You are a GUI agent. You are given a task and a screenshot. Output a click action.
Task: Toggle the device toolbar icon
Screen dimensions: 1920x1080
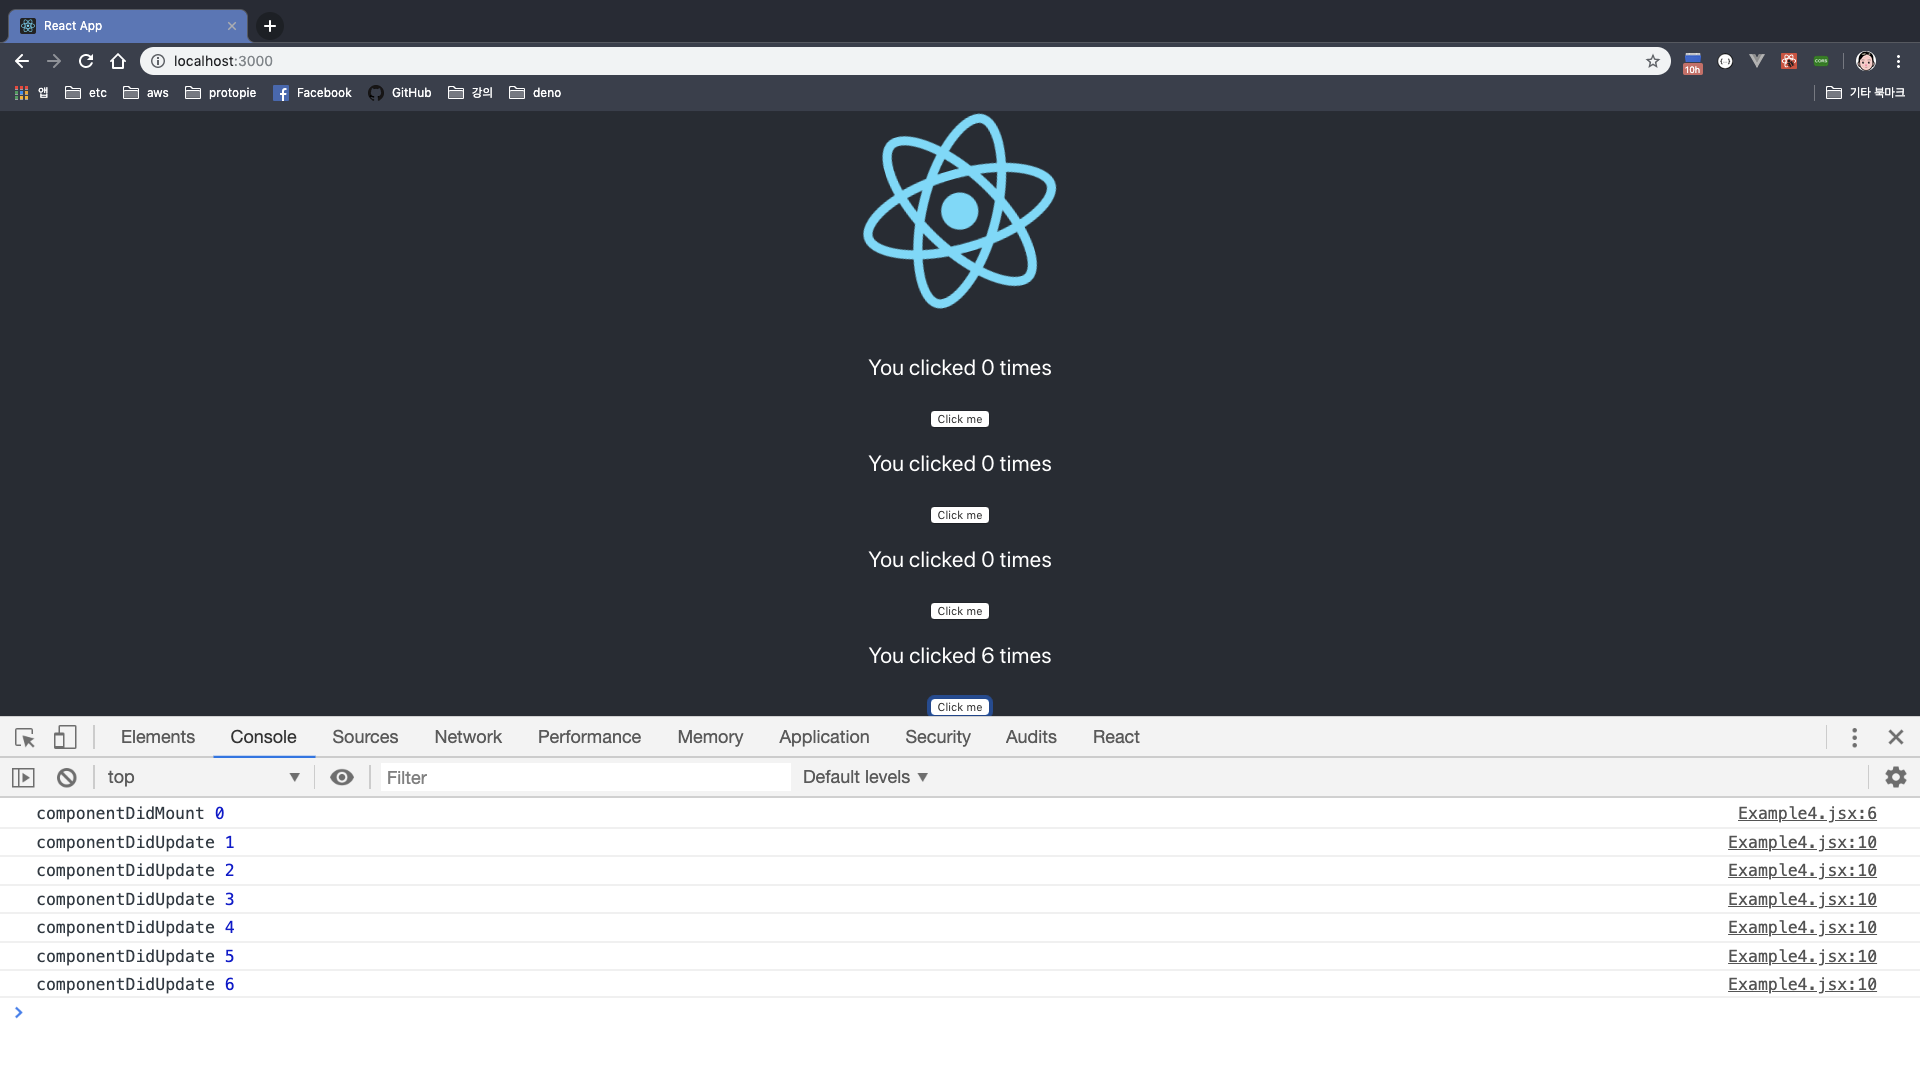(x=65, y=738)
